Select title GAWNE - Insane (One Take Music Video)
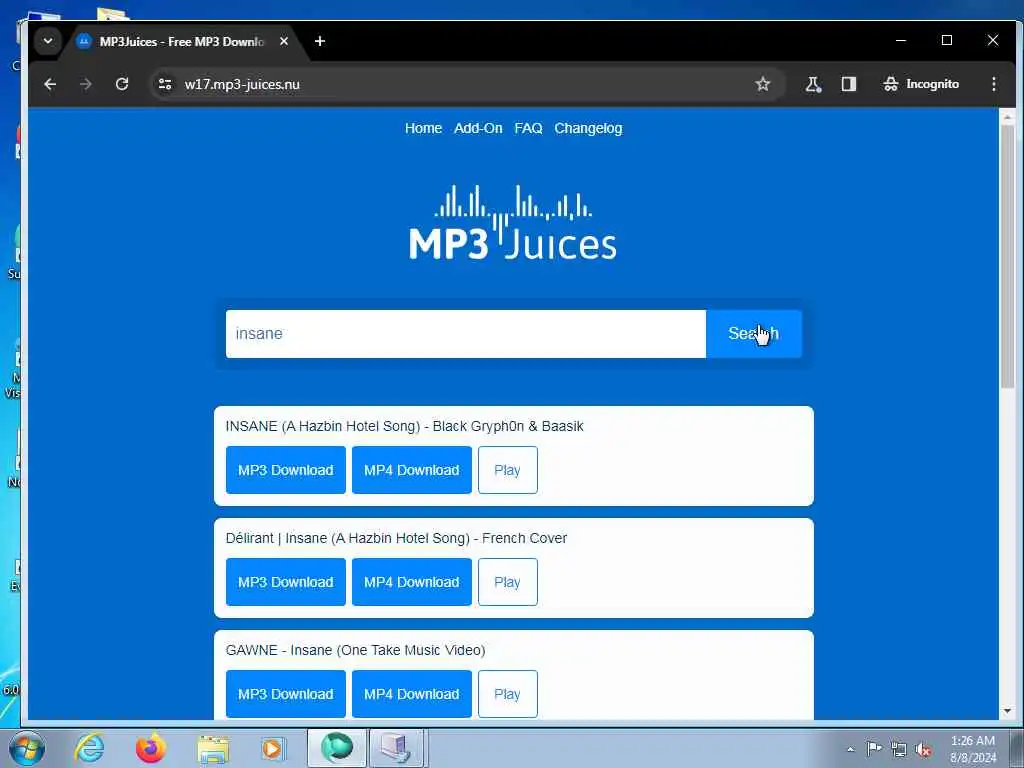 (x=355, y=650)
